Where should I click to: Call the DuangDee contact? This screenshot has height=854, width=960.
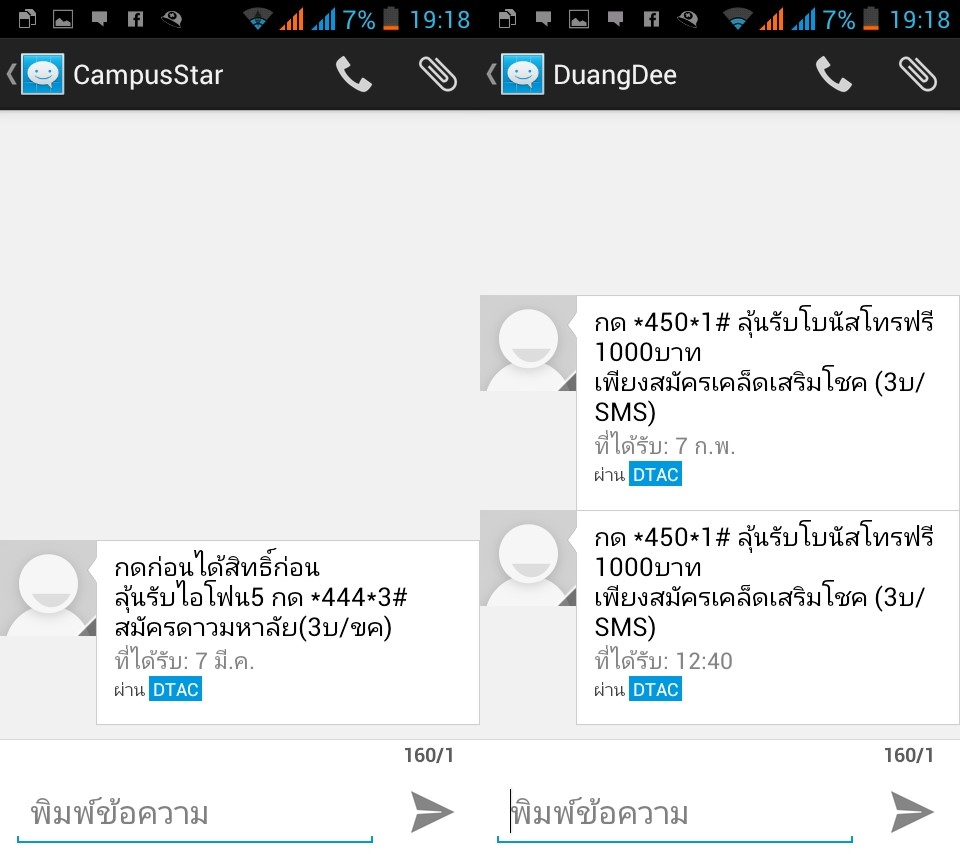point(833,75)
